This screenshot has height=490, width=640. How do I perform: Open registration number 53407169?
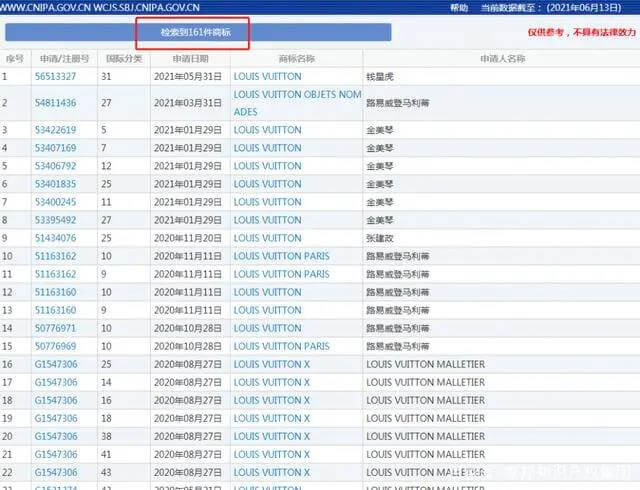coord(56,148)
